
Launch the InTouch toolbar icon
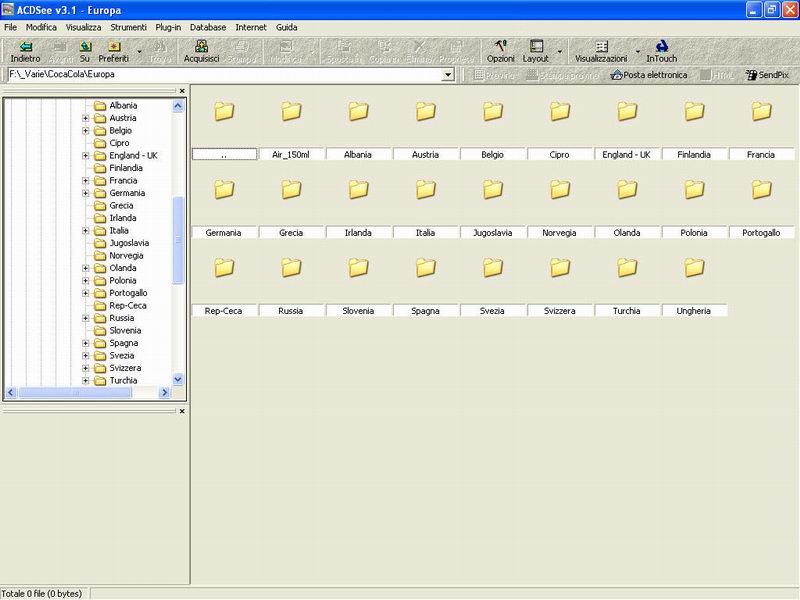[662, 46]
